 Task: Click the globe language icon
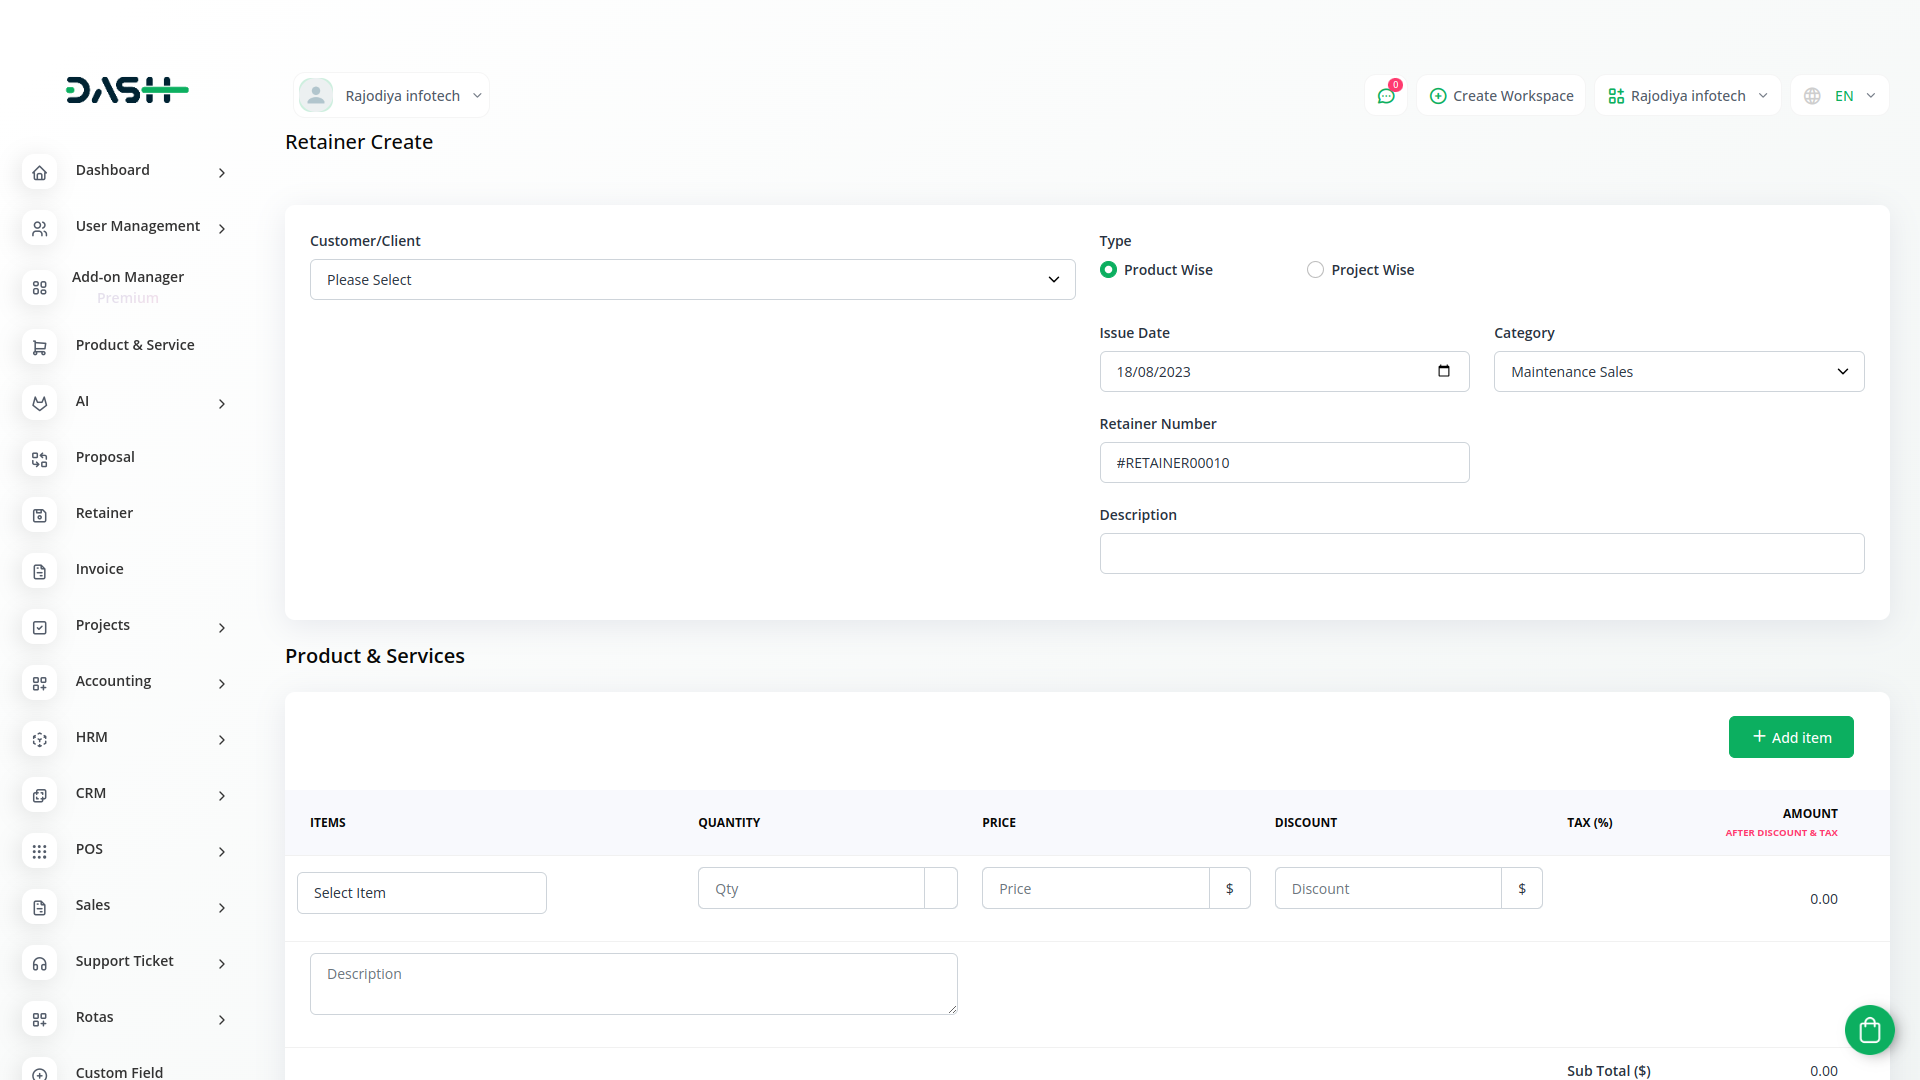1812,96
